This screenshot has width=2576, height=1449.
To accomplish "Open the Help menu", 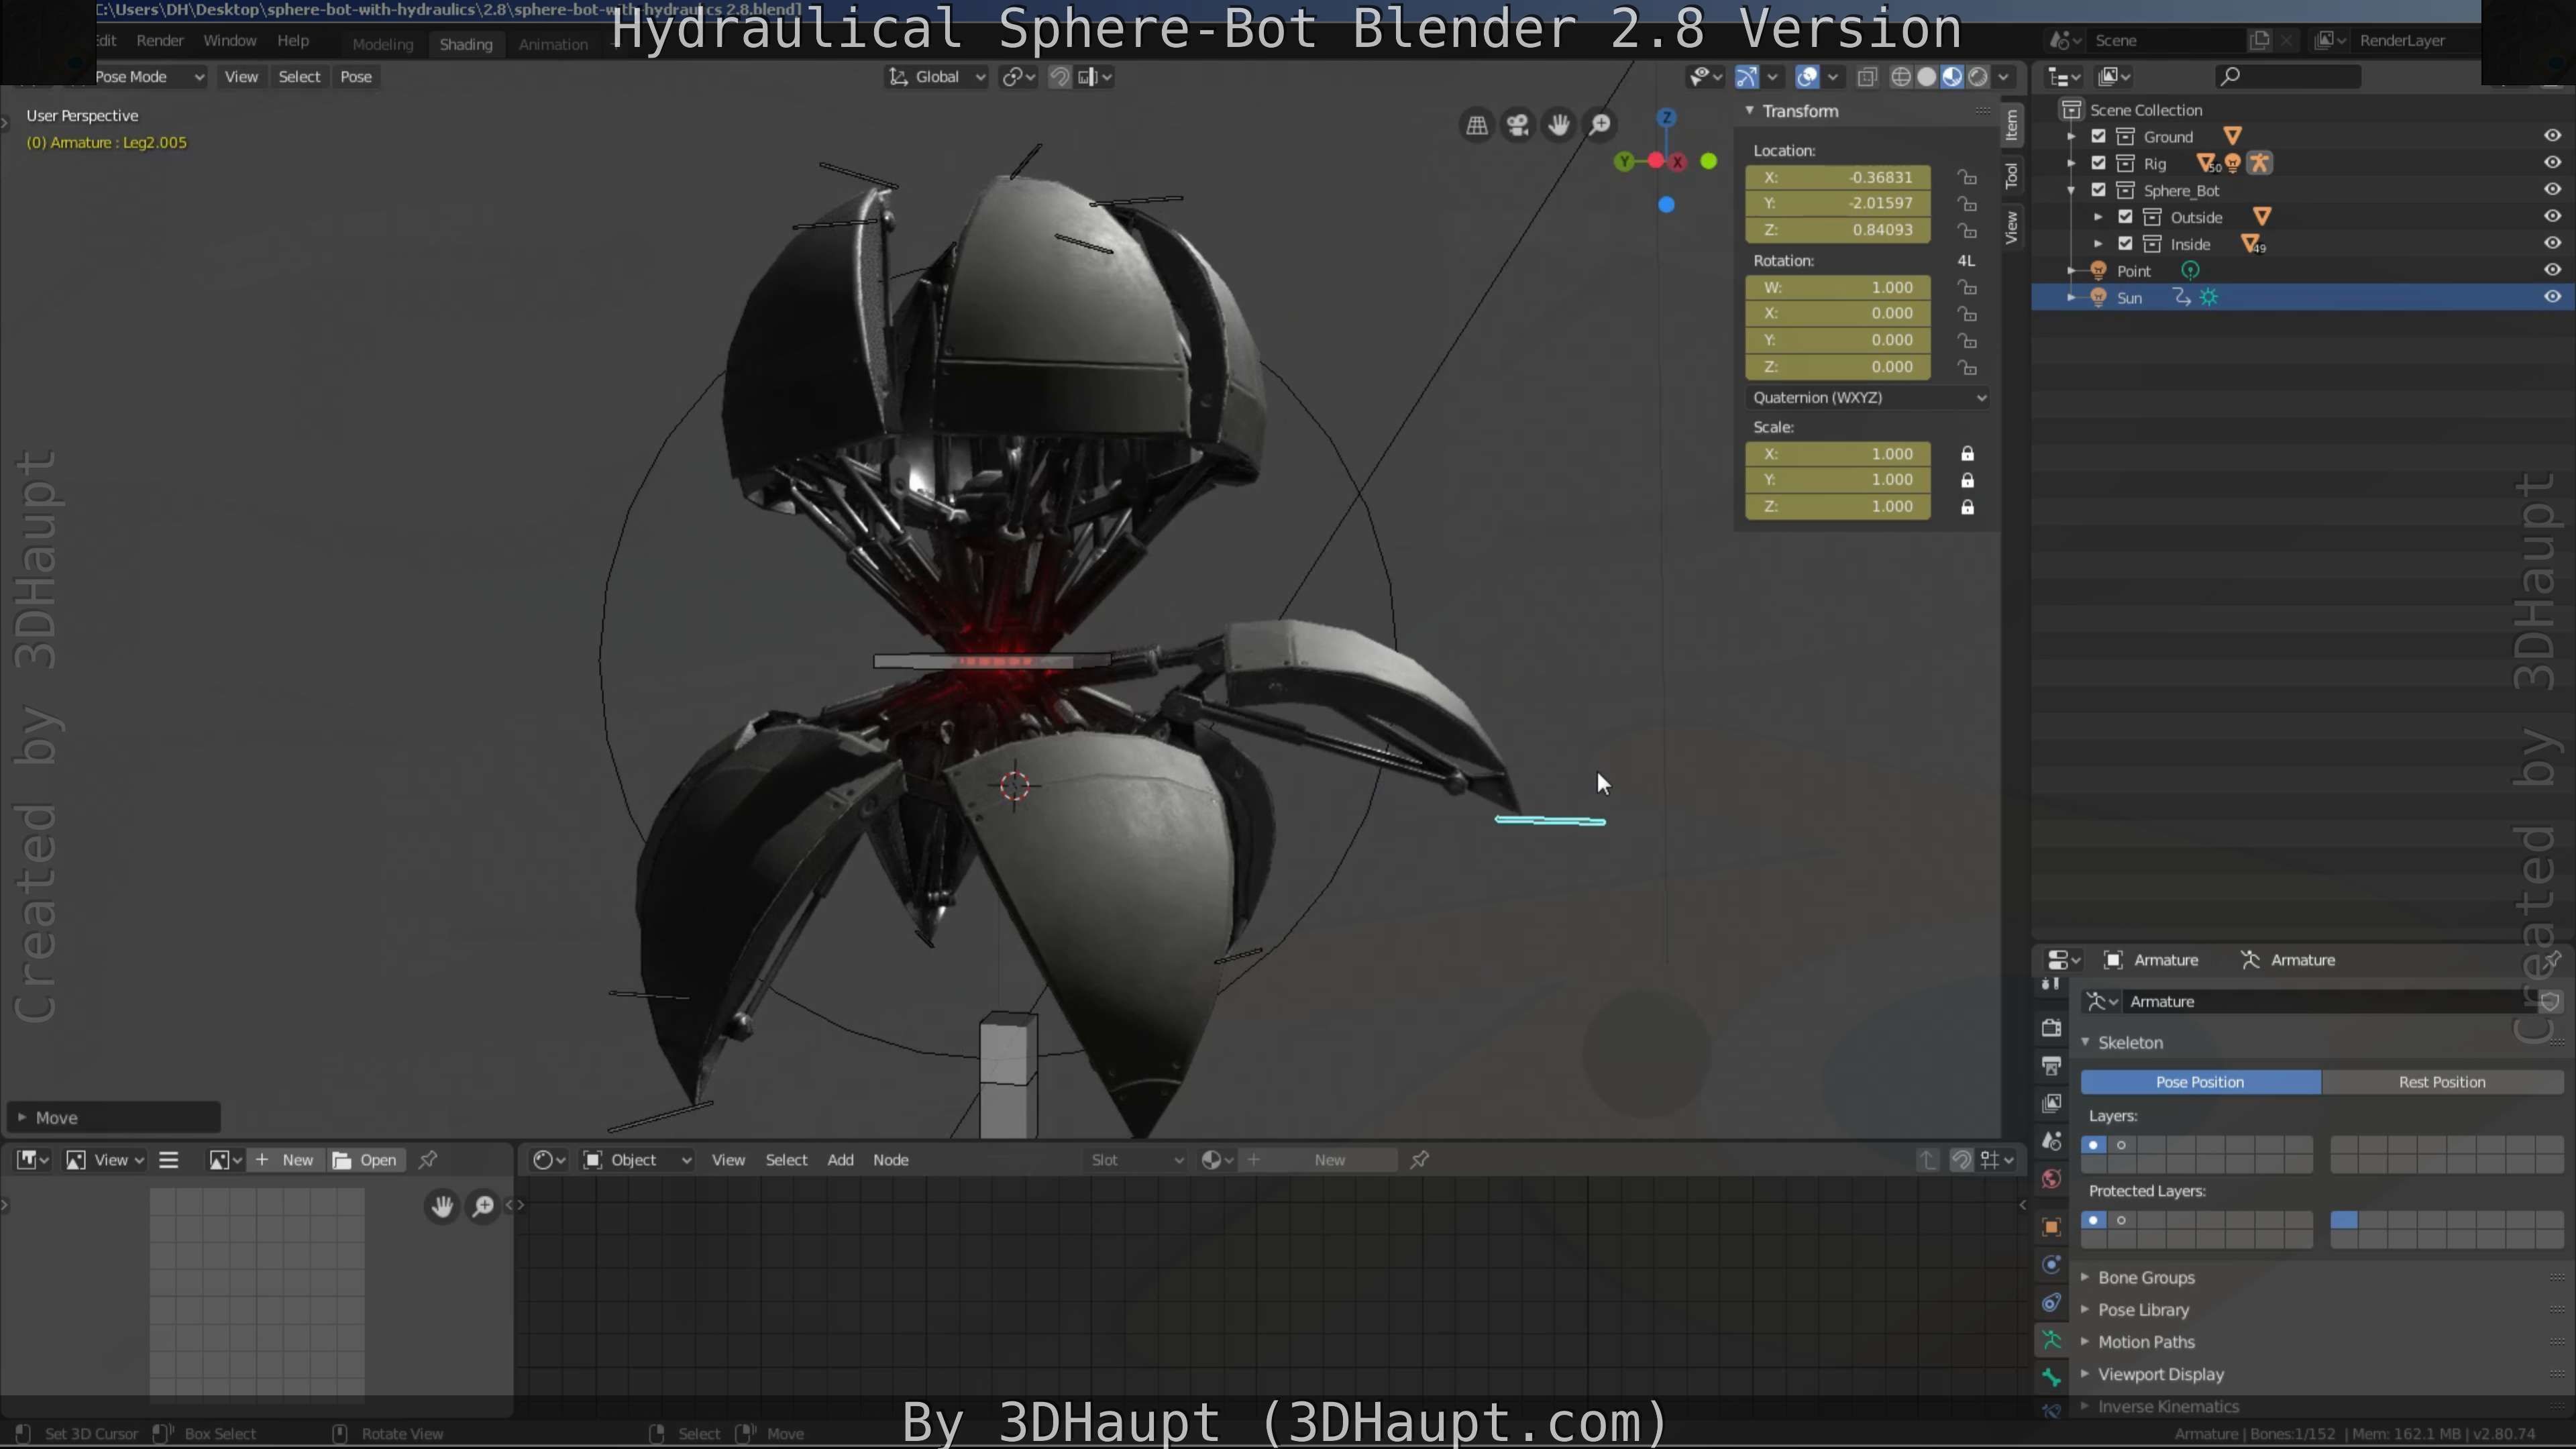I will tap(293, 41).
